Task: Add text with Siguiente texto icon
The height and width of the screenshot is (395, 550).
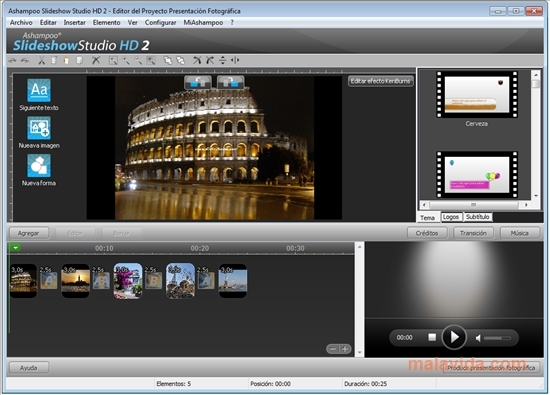Action: (x=39, y=90)
